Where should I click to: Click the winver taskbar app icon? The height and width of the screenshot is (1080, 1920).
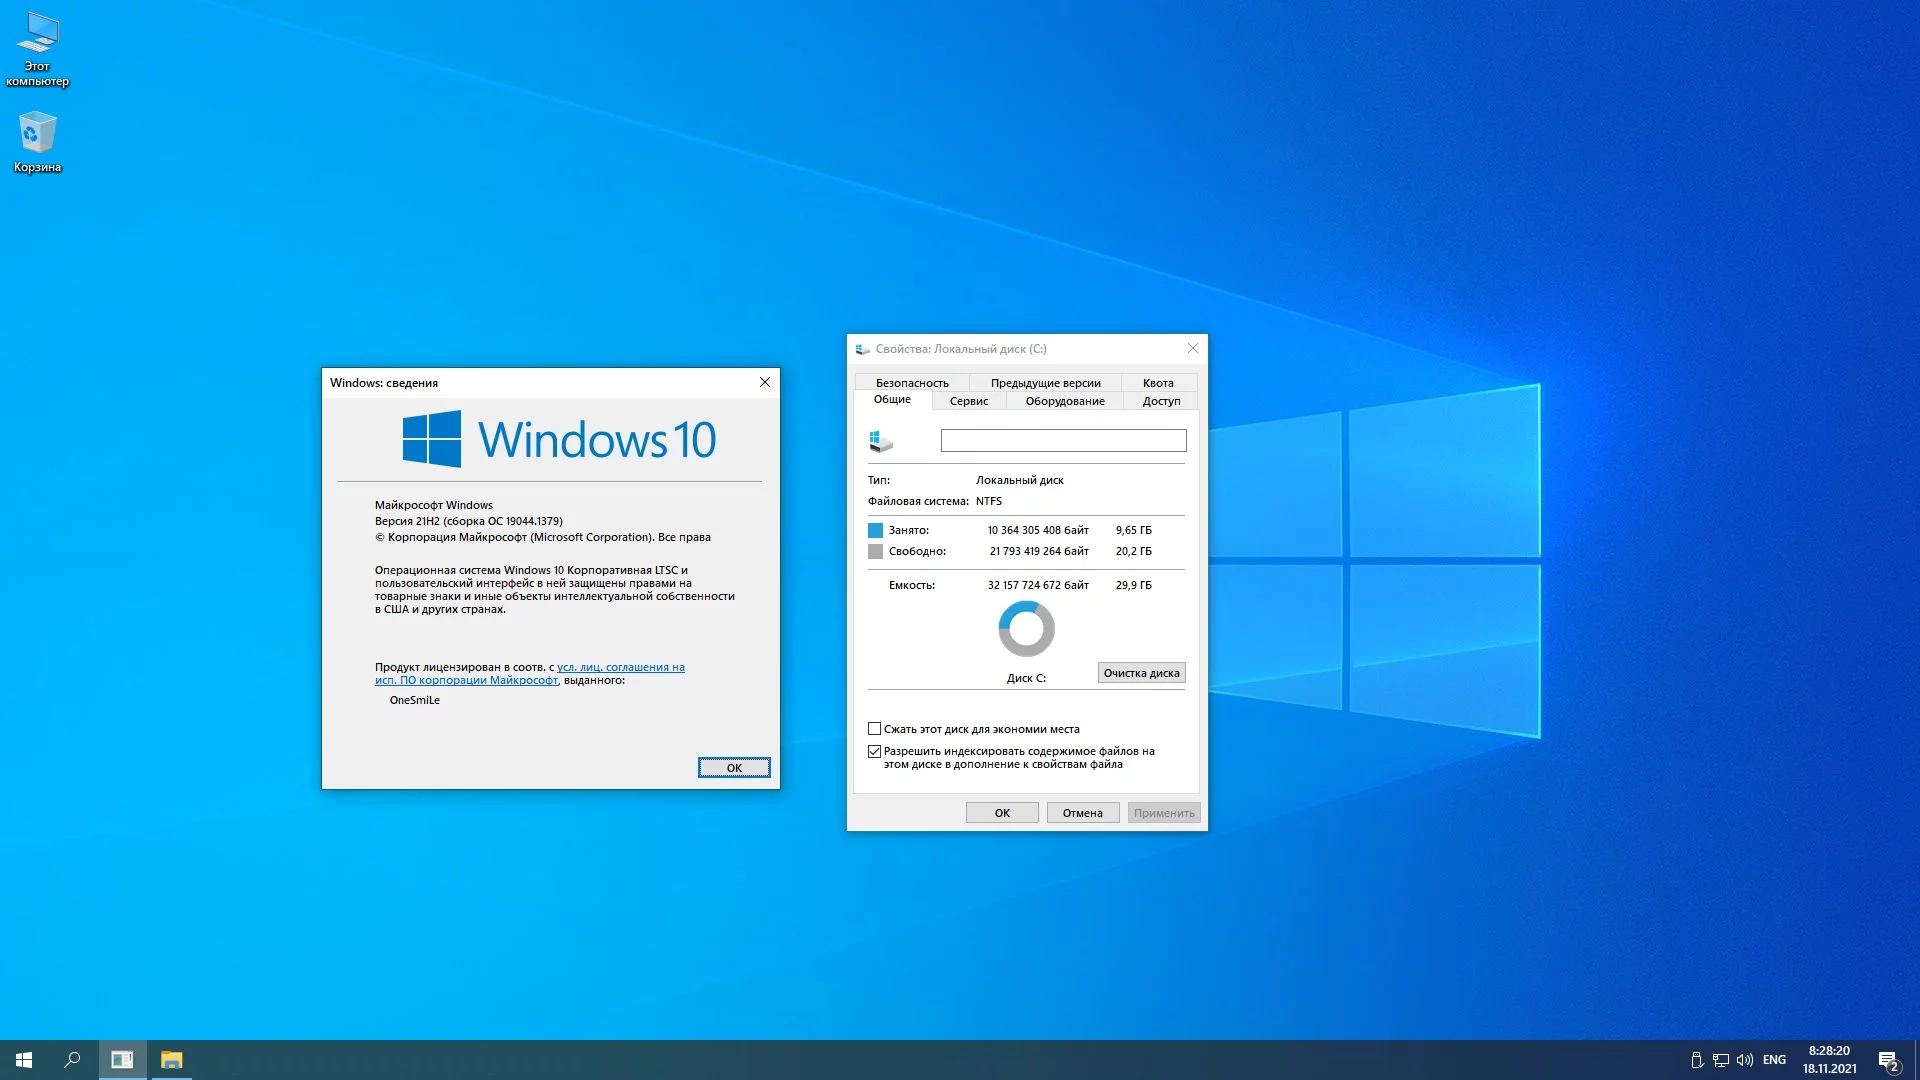(122, 1060)
